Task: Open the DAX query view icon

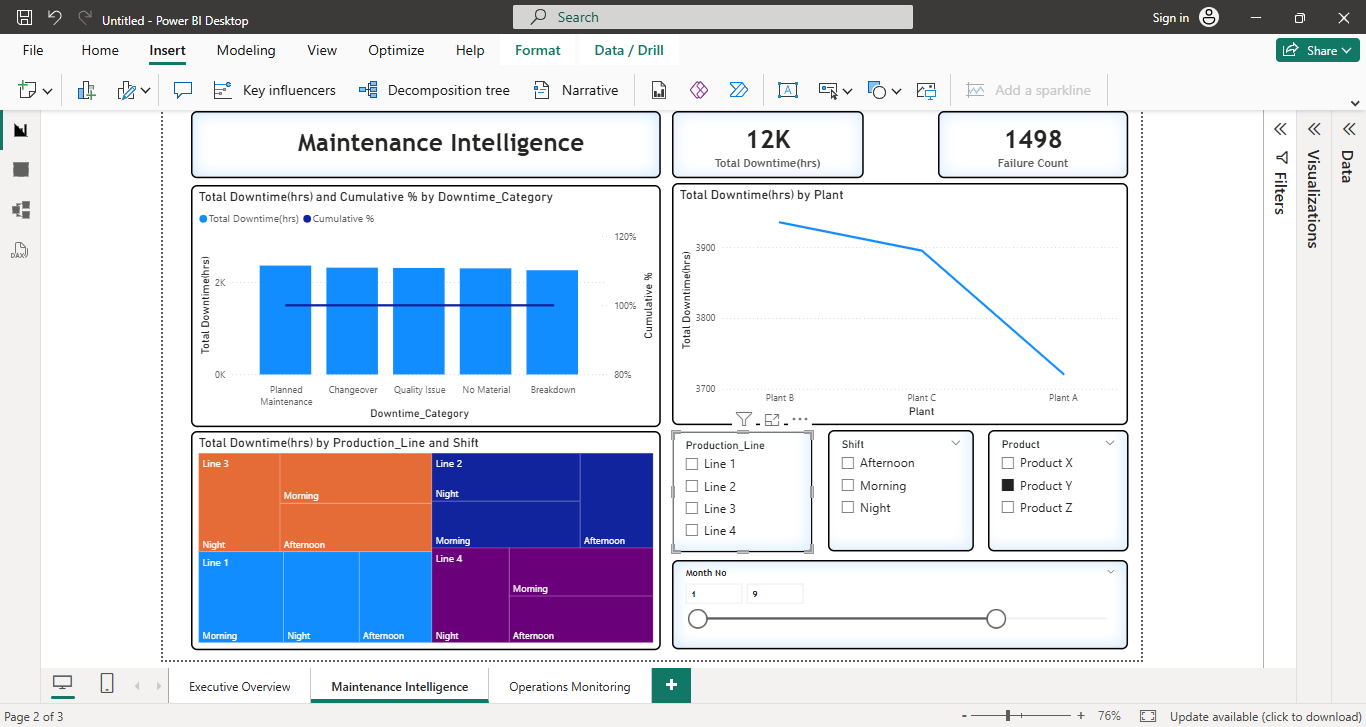Action: pyautogui.click(x=20, y=250)
